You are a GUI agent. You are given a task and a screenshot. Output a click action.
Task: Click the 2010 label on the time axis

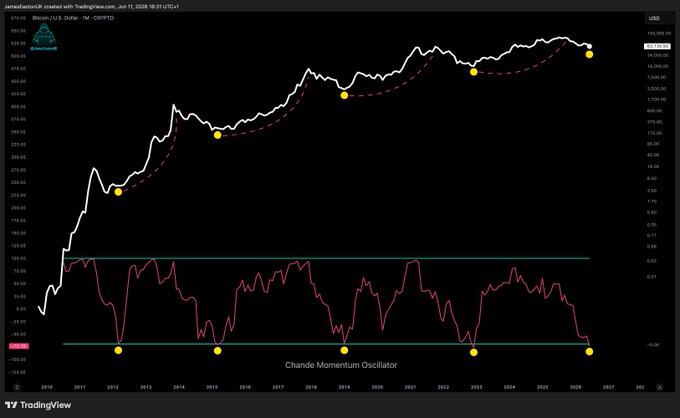(46, 387)
